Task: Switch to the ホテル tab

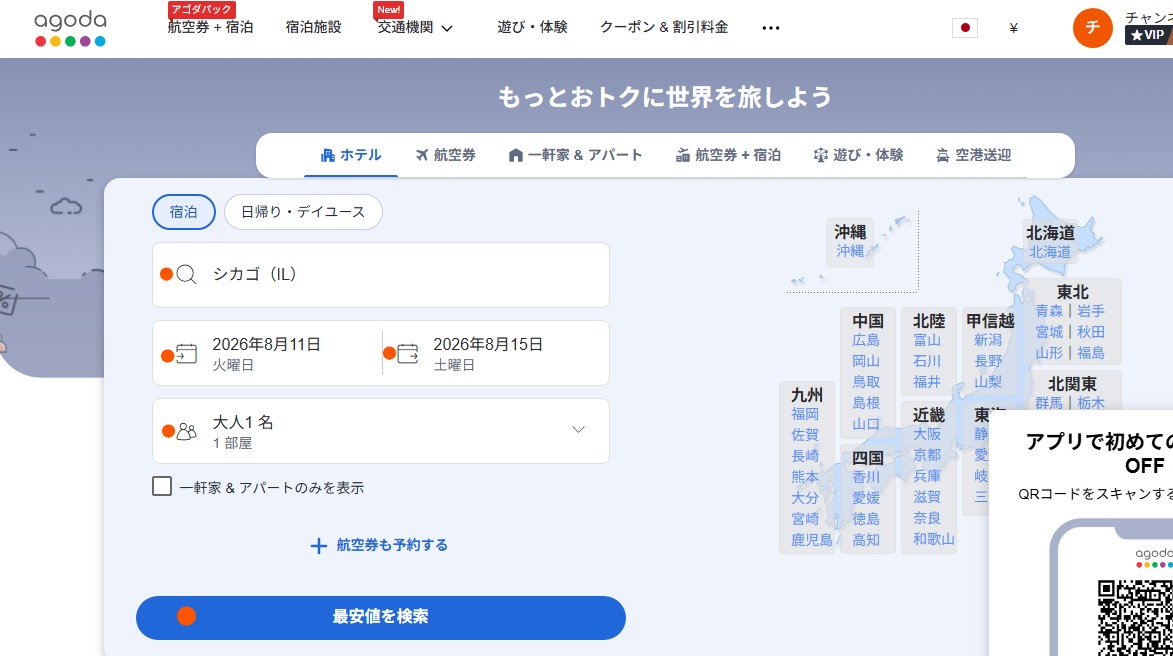Action: [350, 155]
